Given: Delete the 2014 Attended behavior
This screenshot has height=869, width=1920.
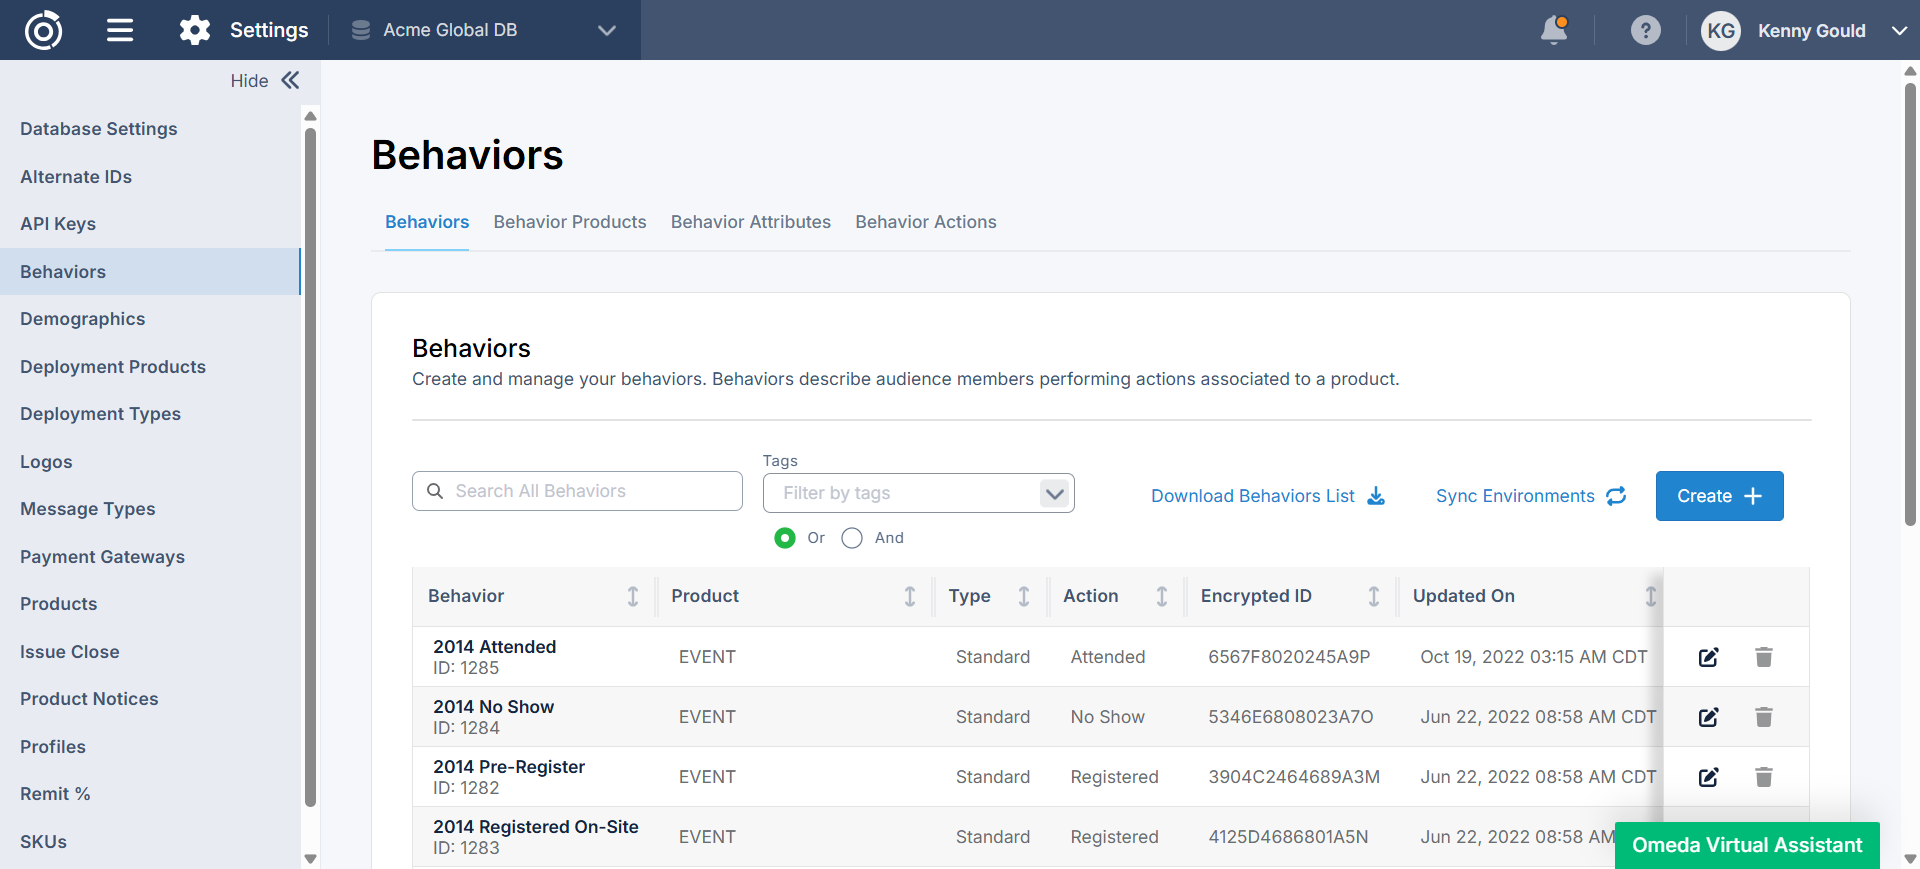Looking at the screenshot, I should click(x=1763, y=657).
